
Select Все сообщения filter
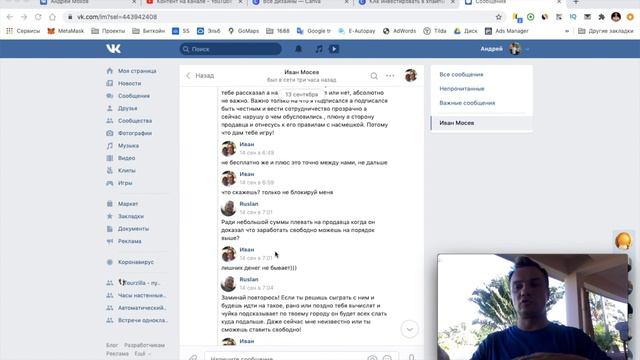click(x=461, y=75)
